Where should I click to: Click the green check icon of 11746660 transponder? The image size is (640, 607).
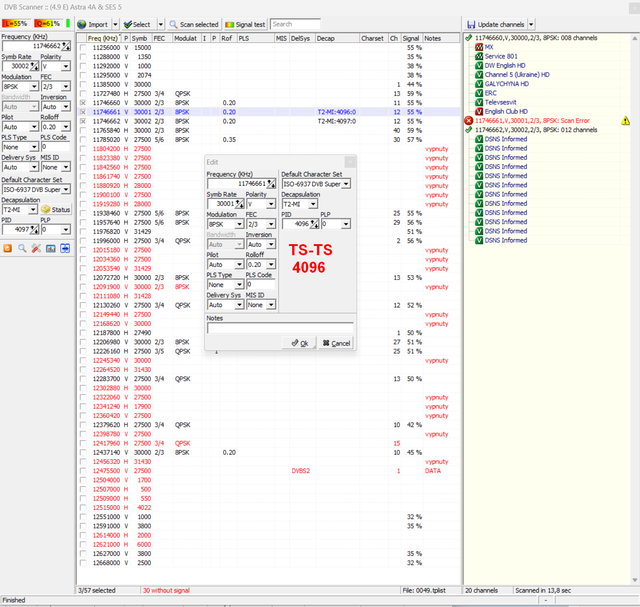click(x=469, y=38)
